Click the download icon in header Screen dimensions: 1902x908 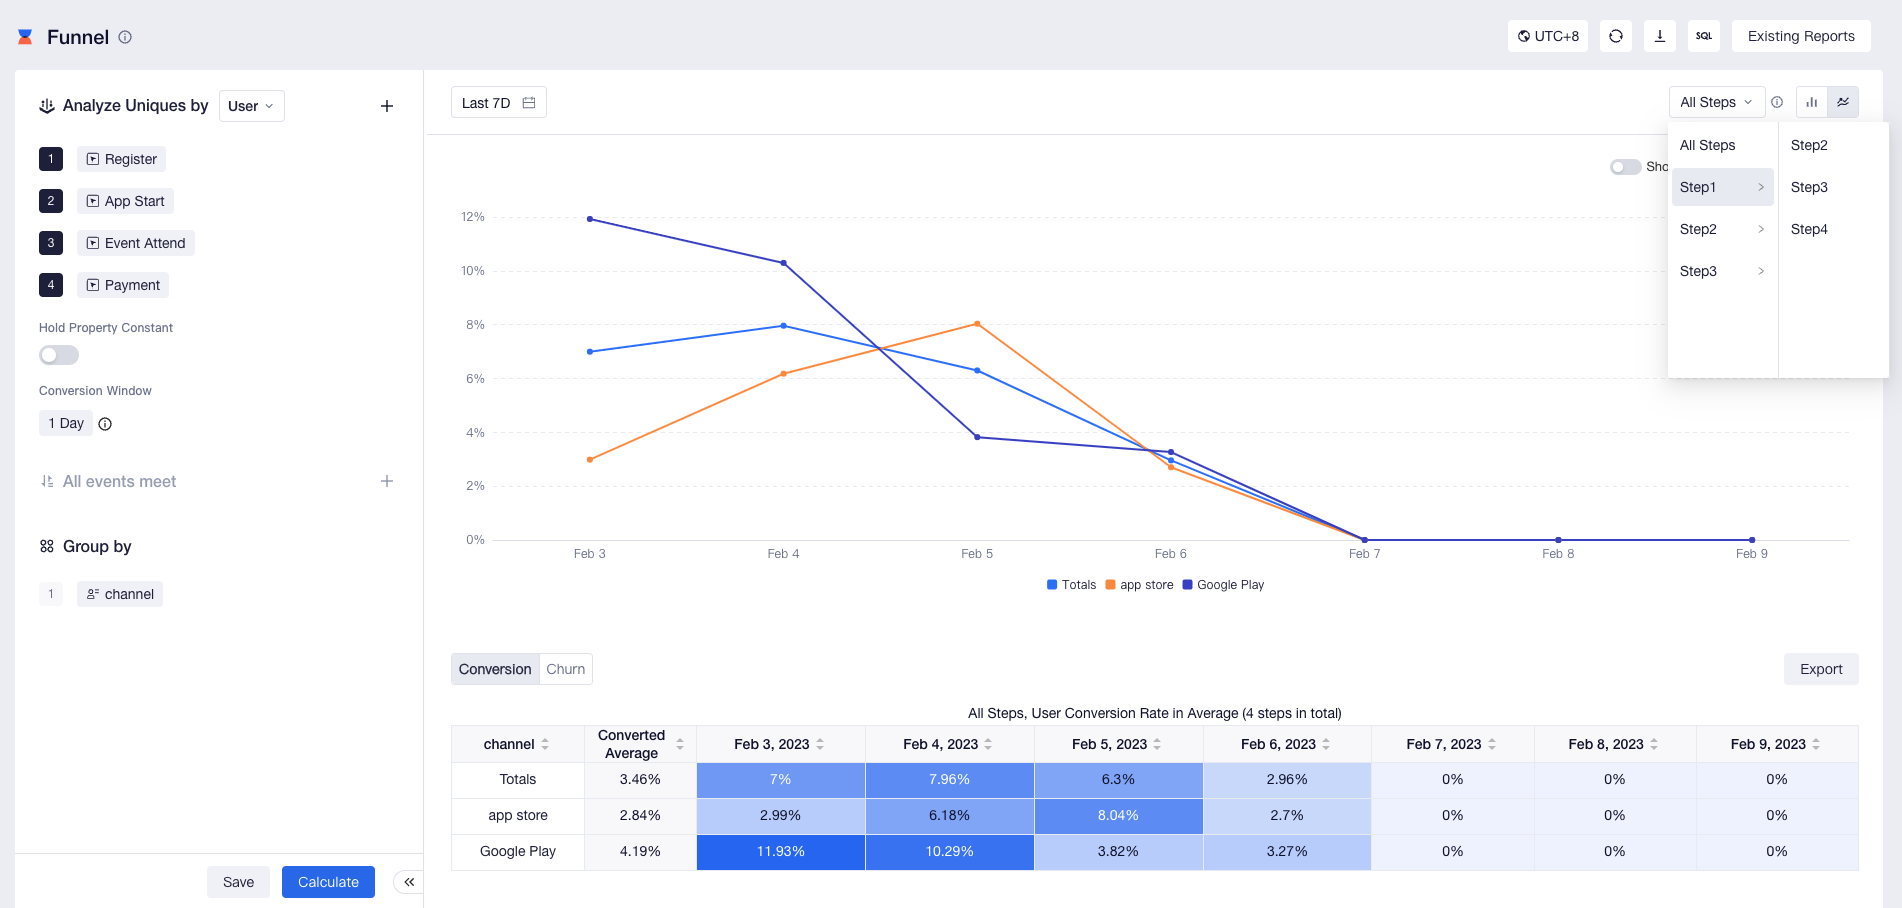(1659, 36)
